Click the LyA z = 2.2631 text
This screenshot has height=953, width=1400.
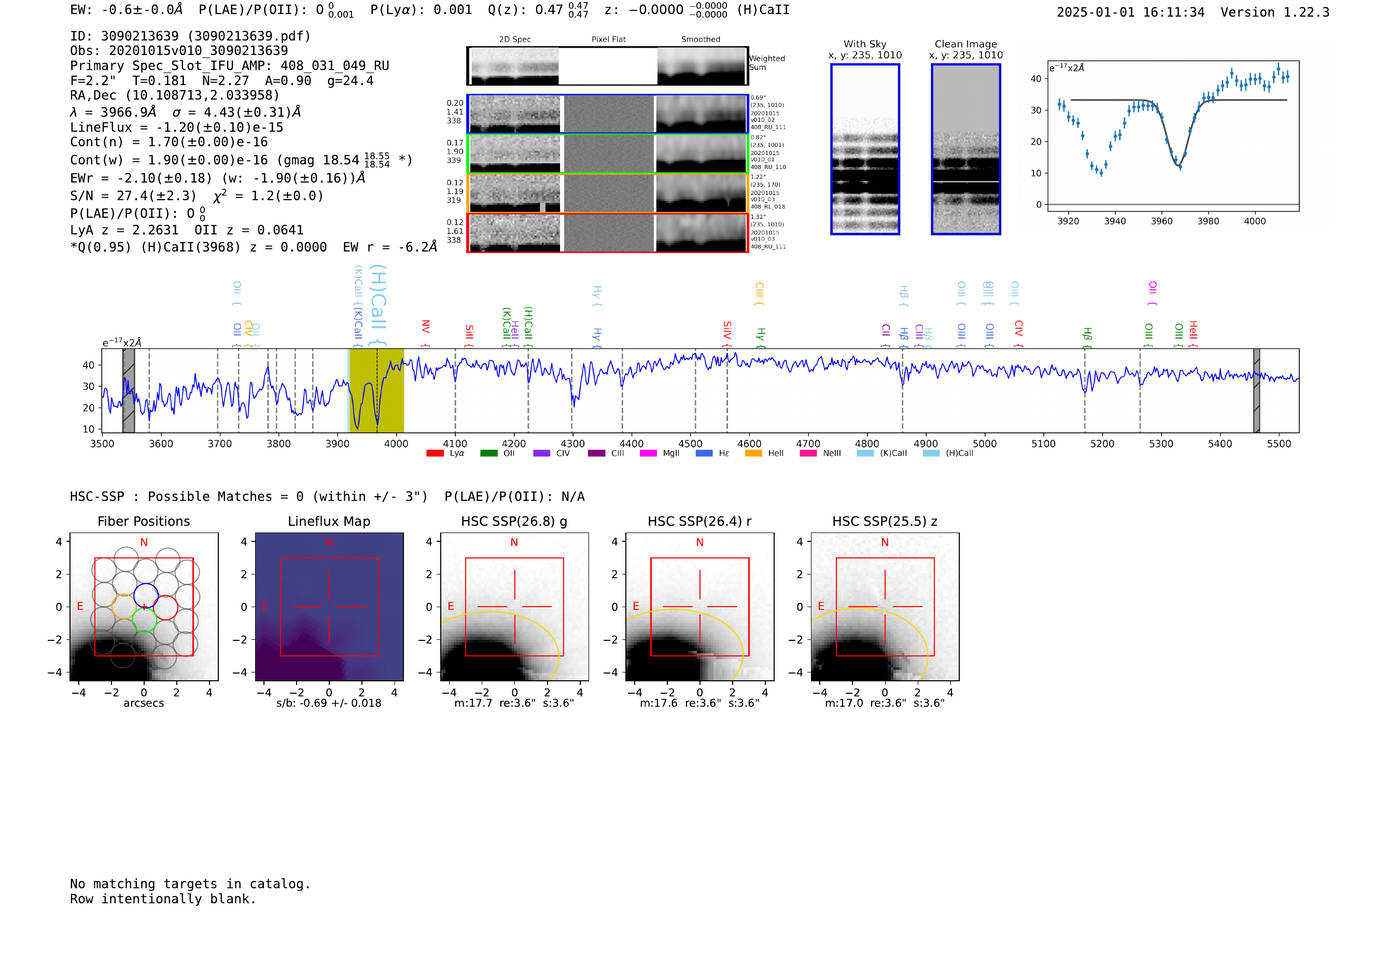click(x=124, y=230)
